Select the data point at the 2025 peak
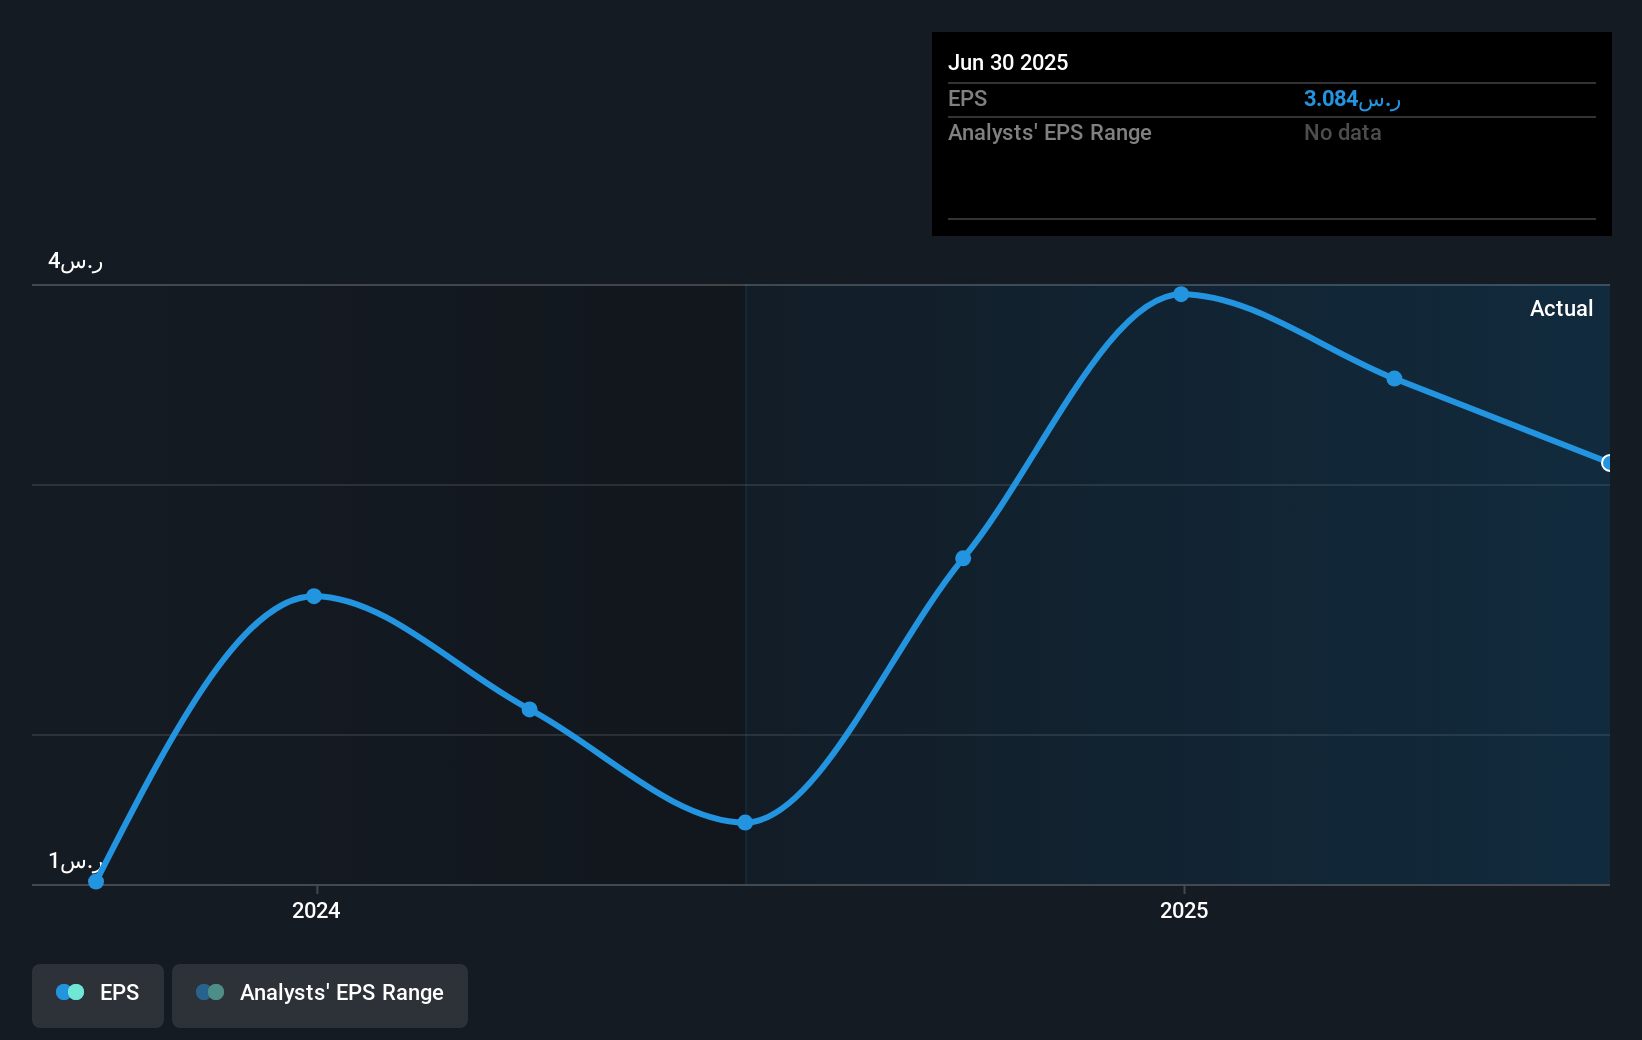1642x1040 pixels. coord(1182,294)
